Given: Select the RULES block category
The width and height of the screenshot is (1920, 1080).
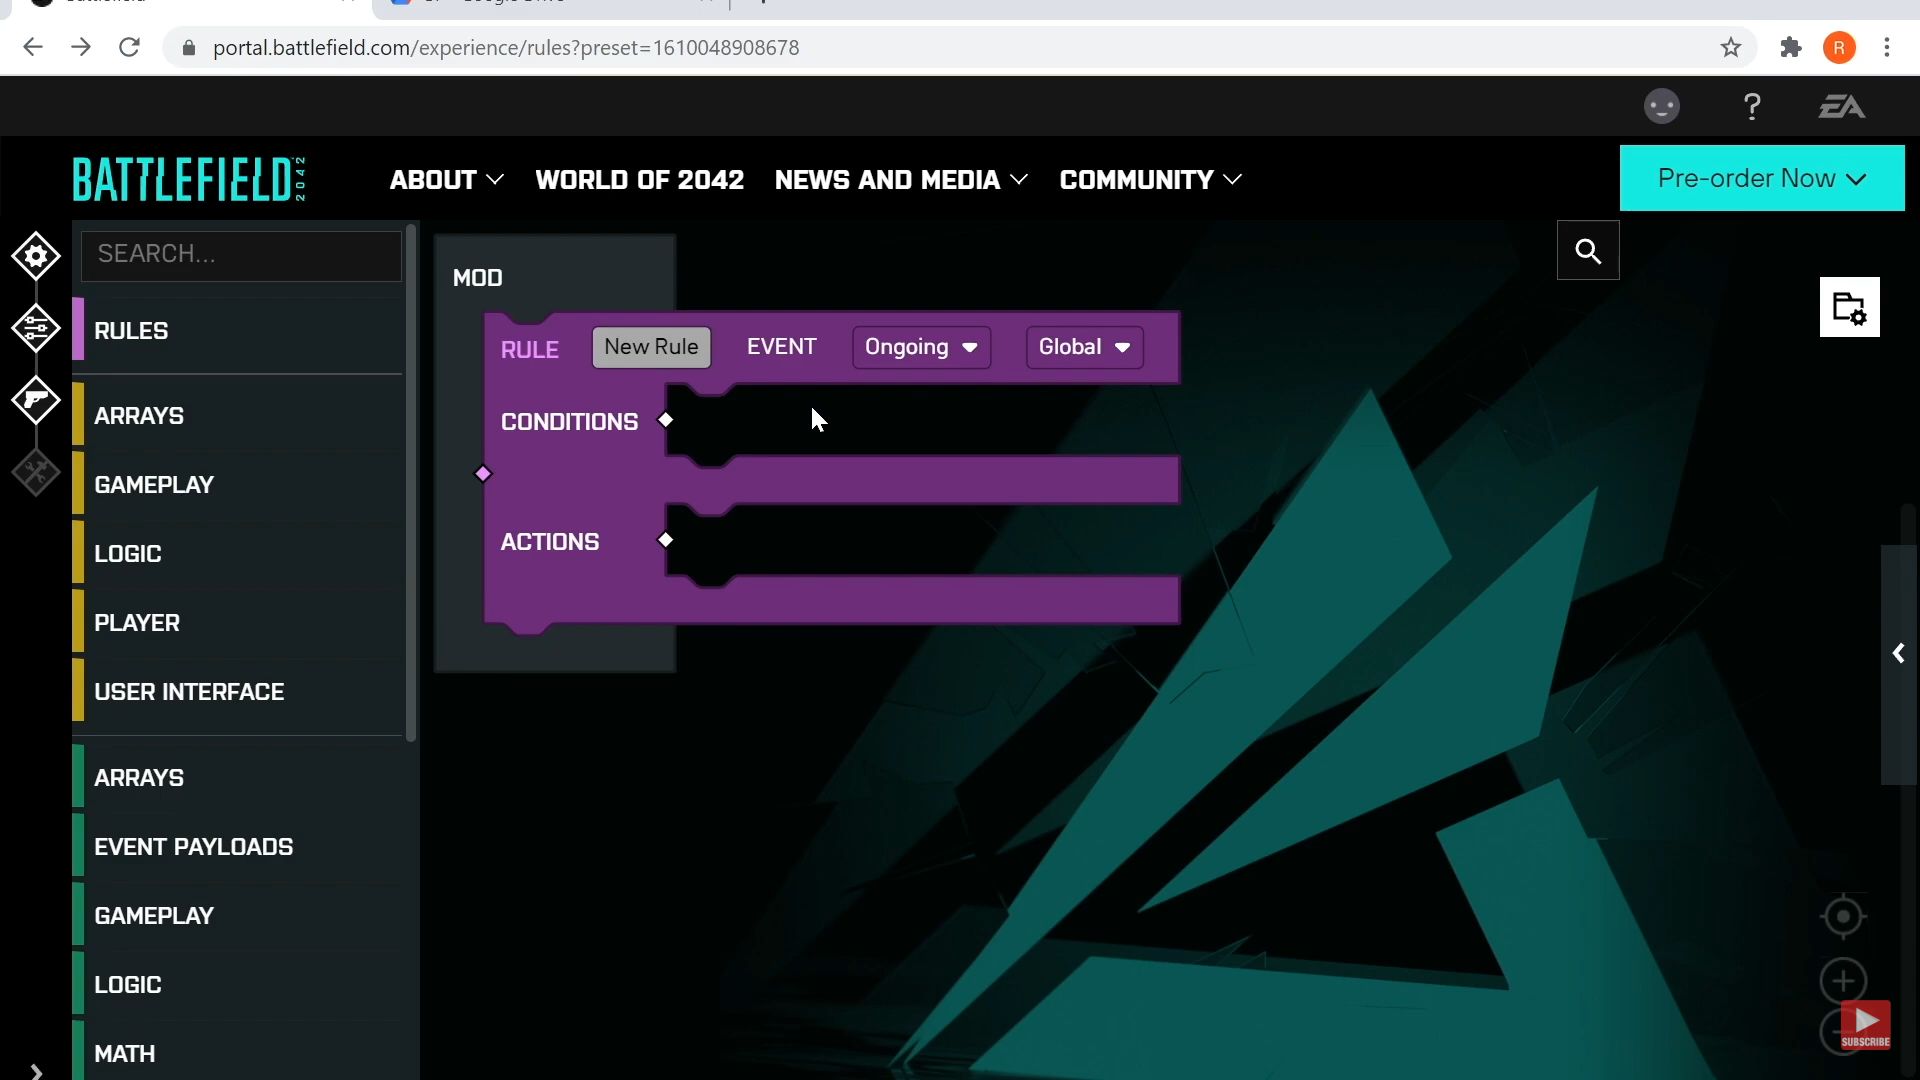Looking at the screenshot, I should (x=131, y=331).
